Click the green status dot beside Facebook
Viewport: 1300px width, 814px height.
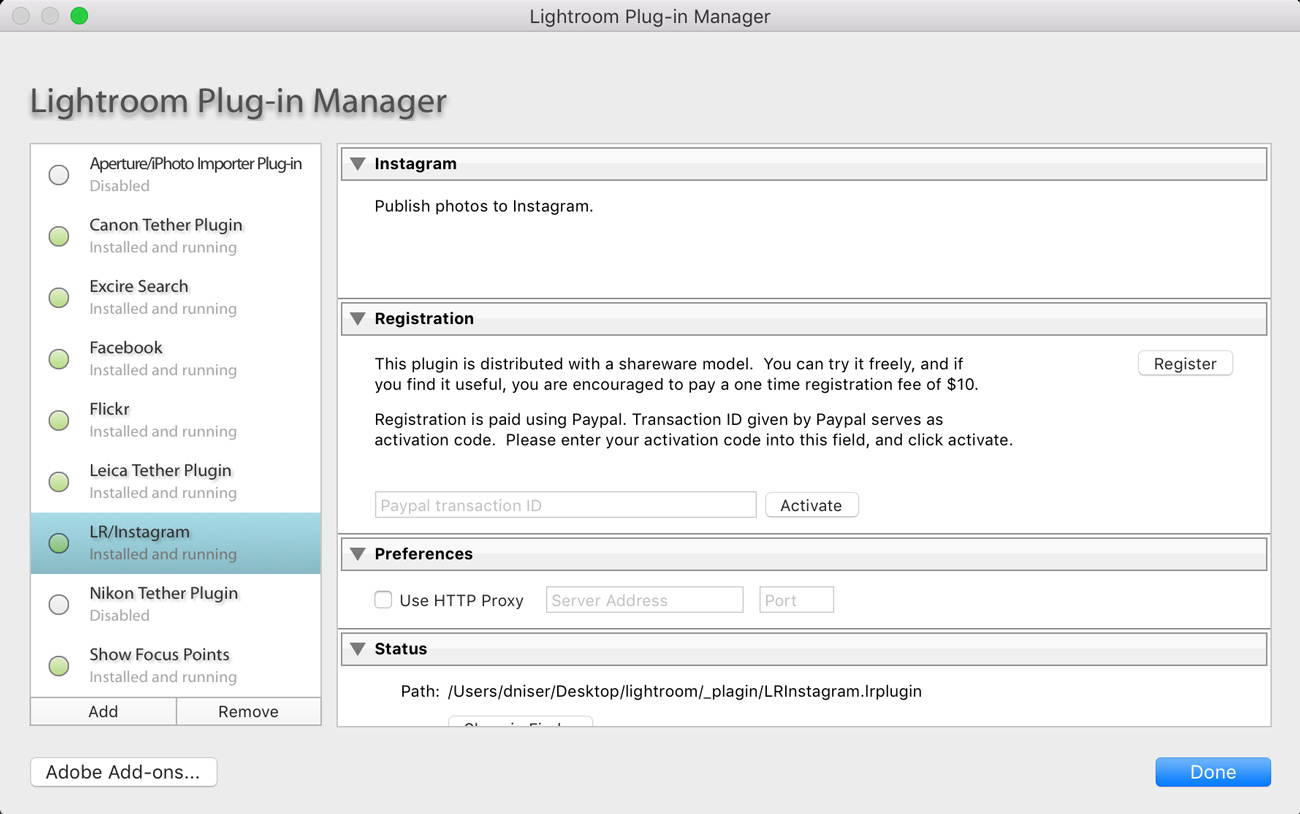pyautogui.click(x=59, y=359)
